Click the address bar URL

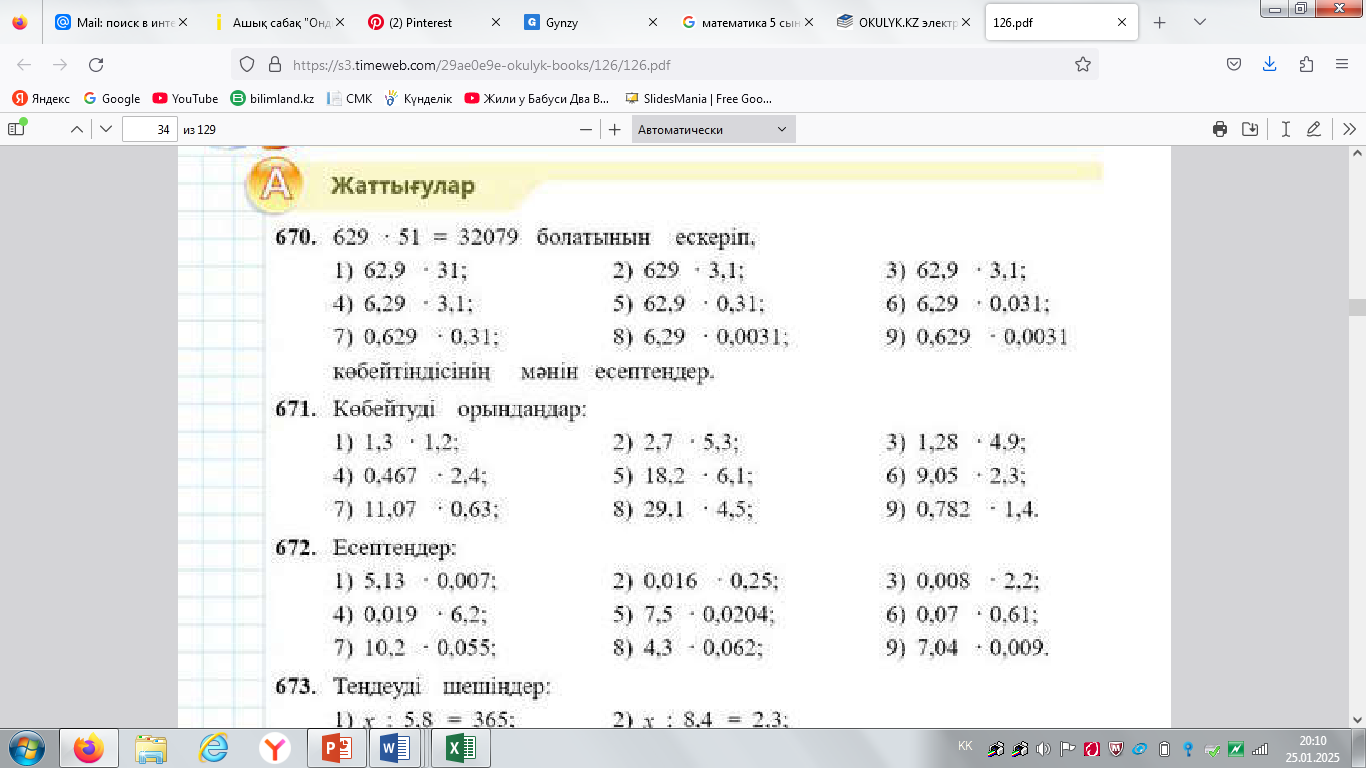481,65
